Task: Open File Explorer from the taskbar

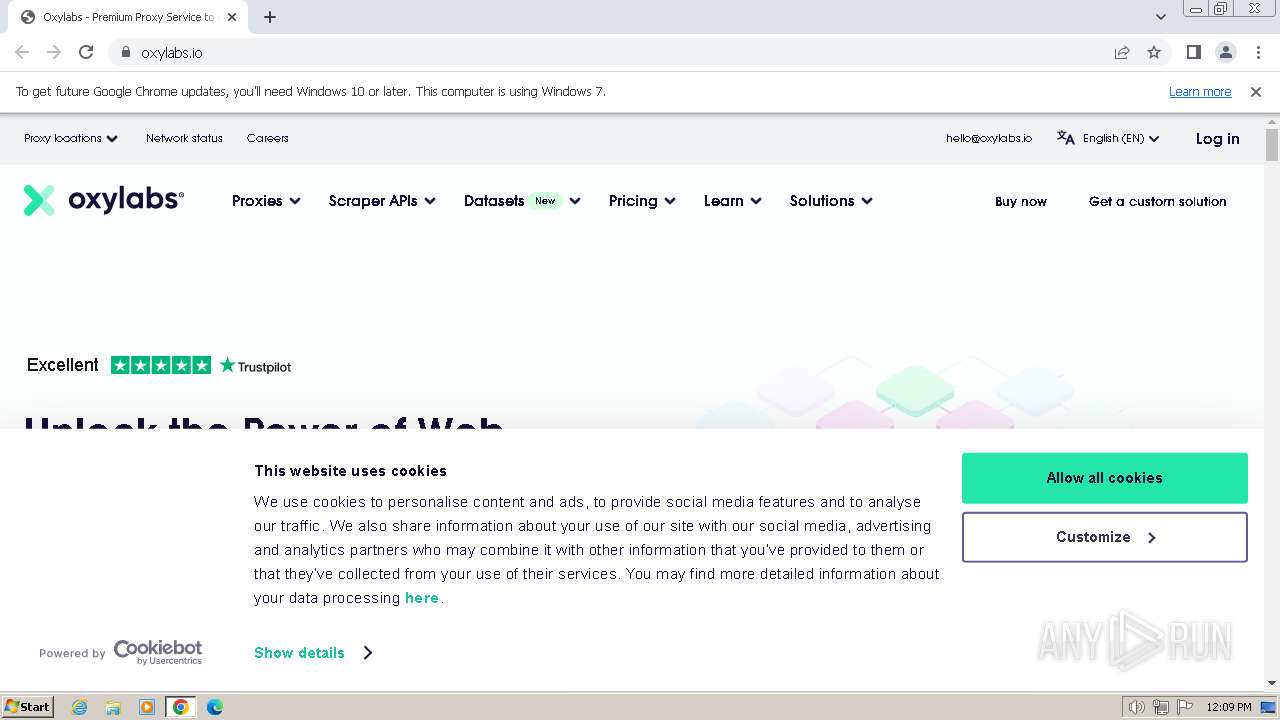Action: point(113,707)
